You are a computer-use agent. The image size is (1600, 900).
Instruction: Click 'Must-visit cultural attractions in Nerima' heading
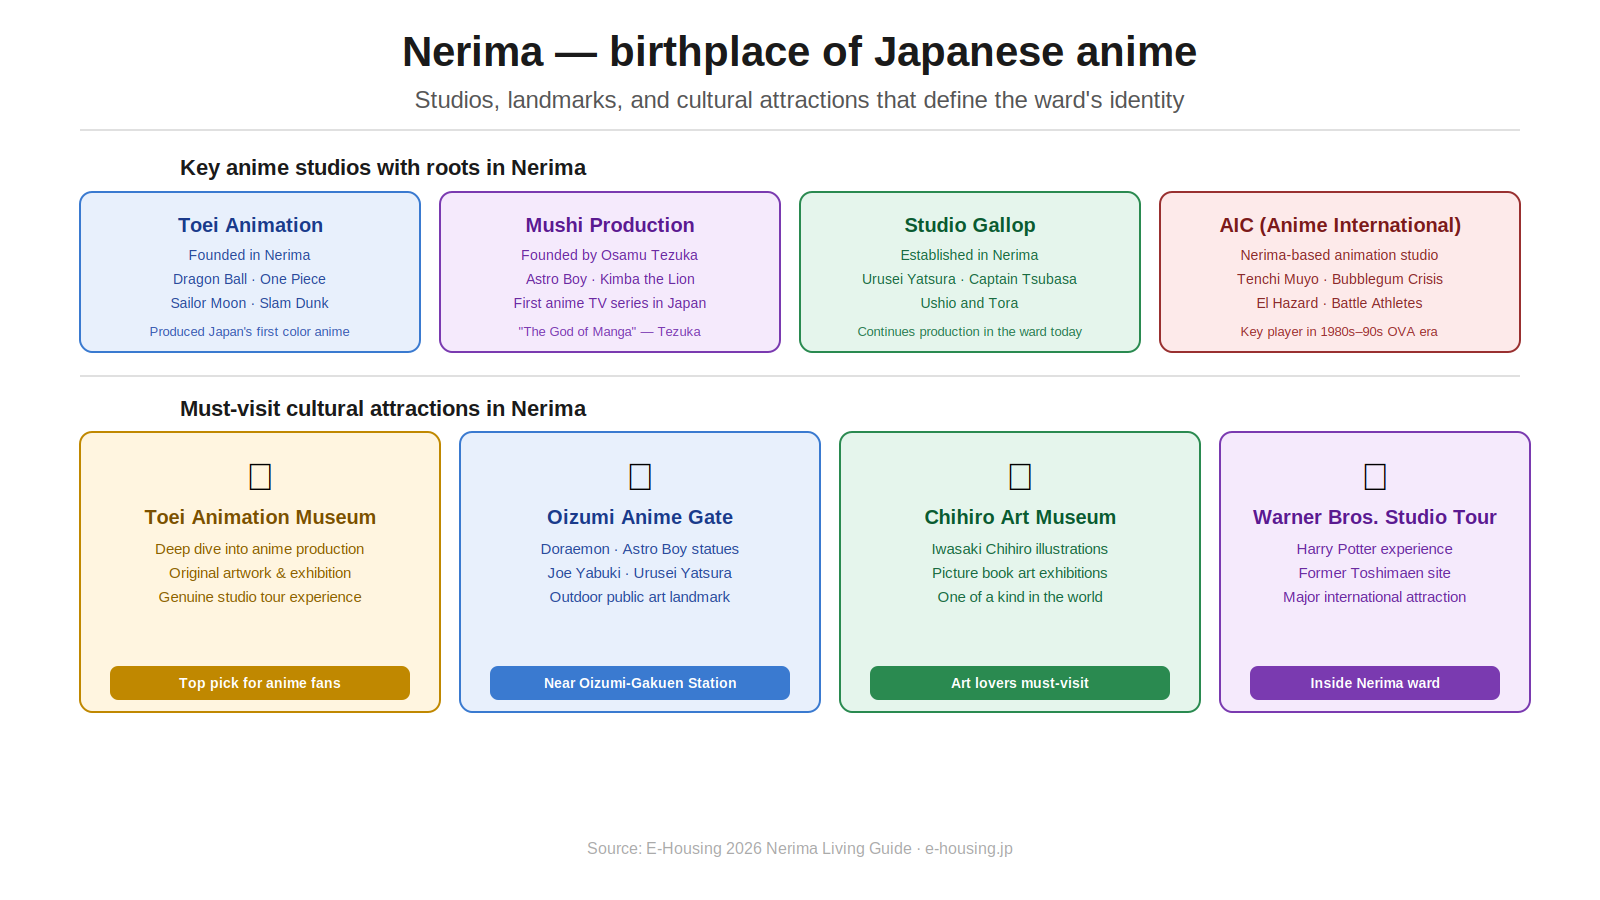pos(383,409)
